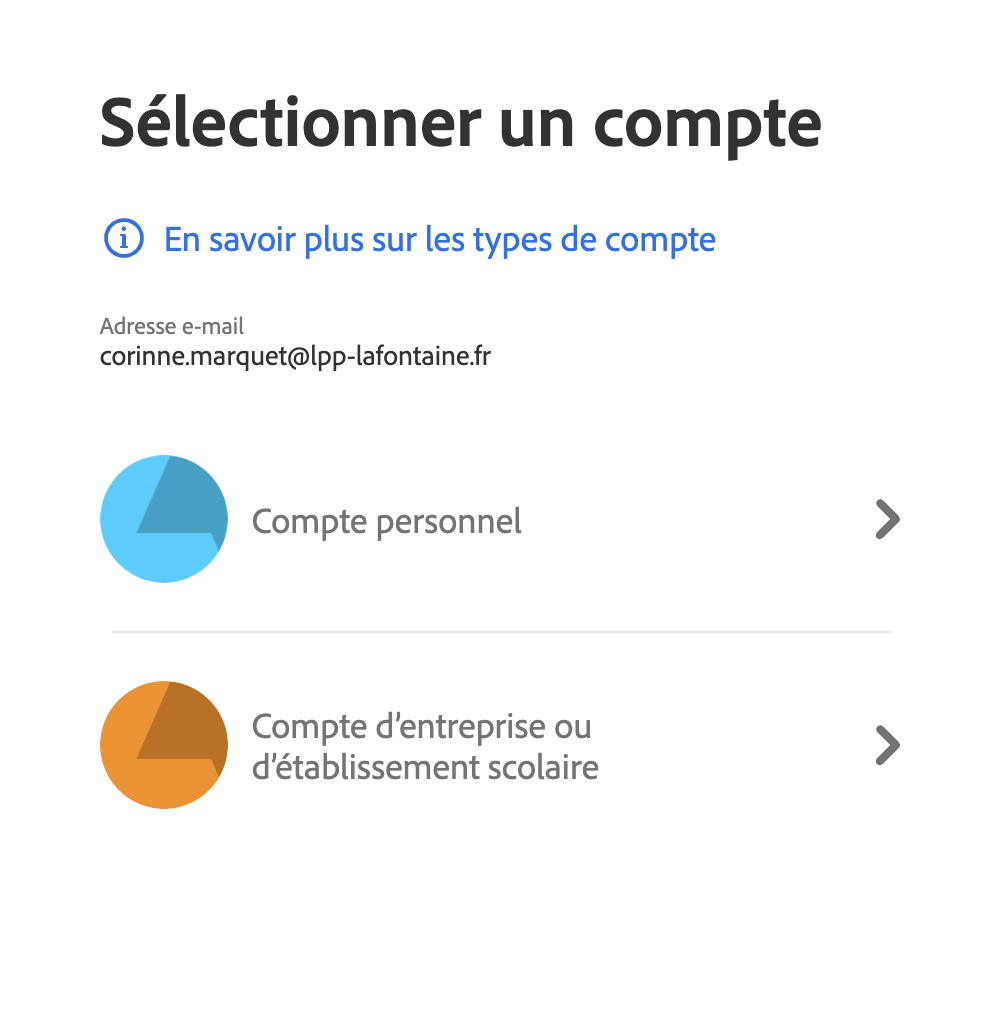The height and width of the screenshot is (1014, 996).
Task: Click the 'Adresse e-mail' field label
Action: (172, 326)
